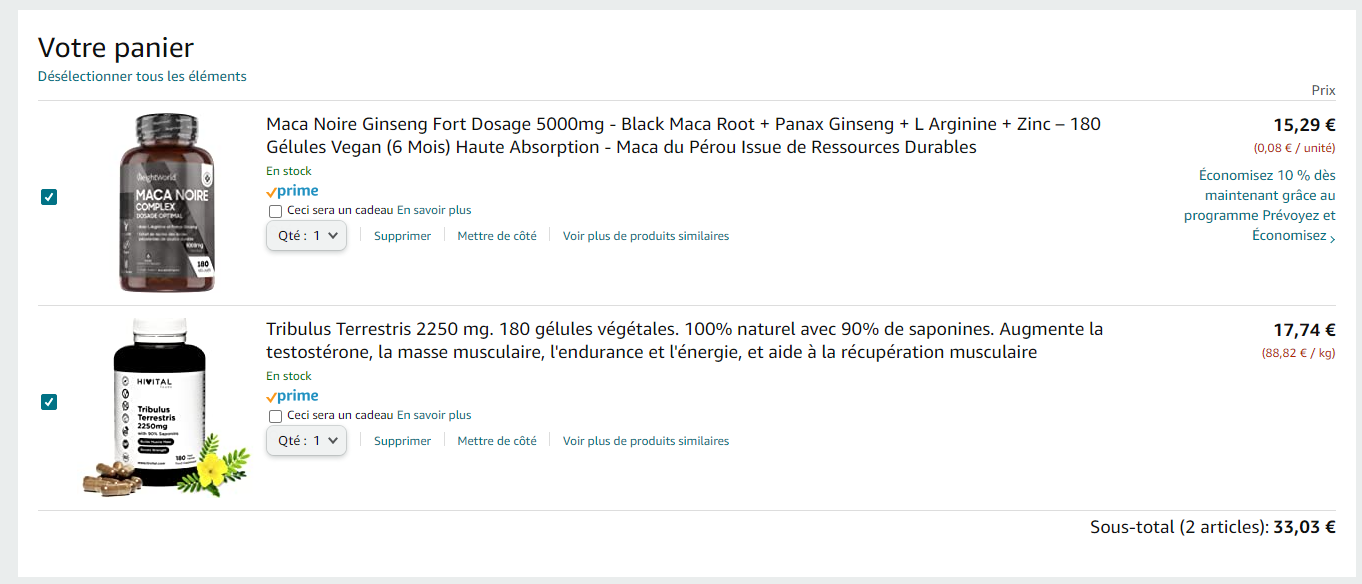
Task: Click En stock label under Maca Noire
Action: point(289,171)
